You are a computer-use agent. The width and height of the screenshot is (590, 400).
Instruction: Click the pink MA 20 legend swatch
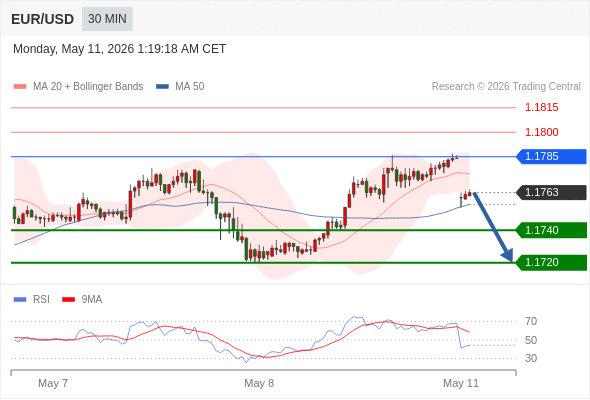[x=20, y=87]
